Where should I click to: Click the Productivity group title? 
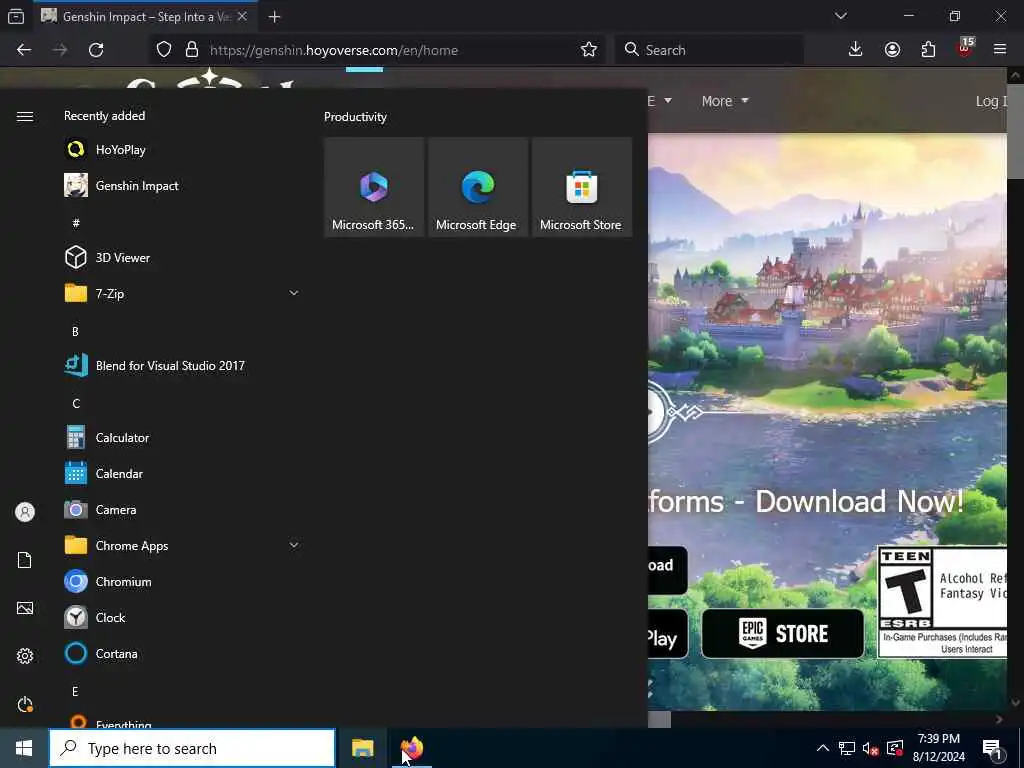point(355,117)
